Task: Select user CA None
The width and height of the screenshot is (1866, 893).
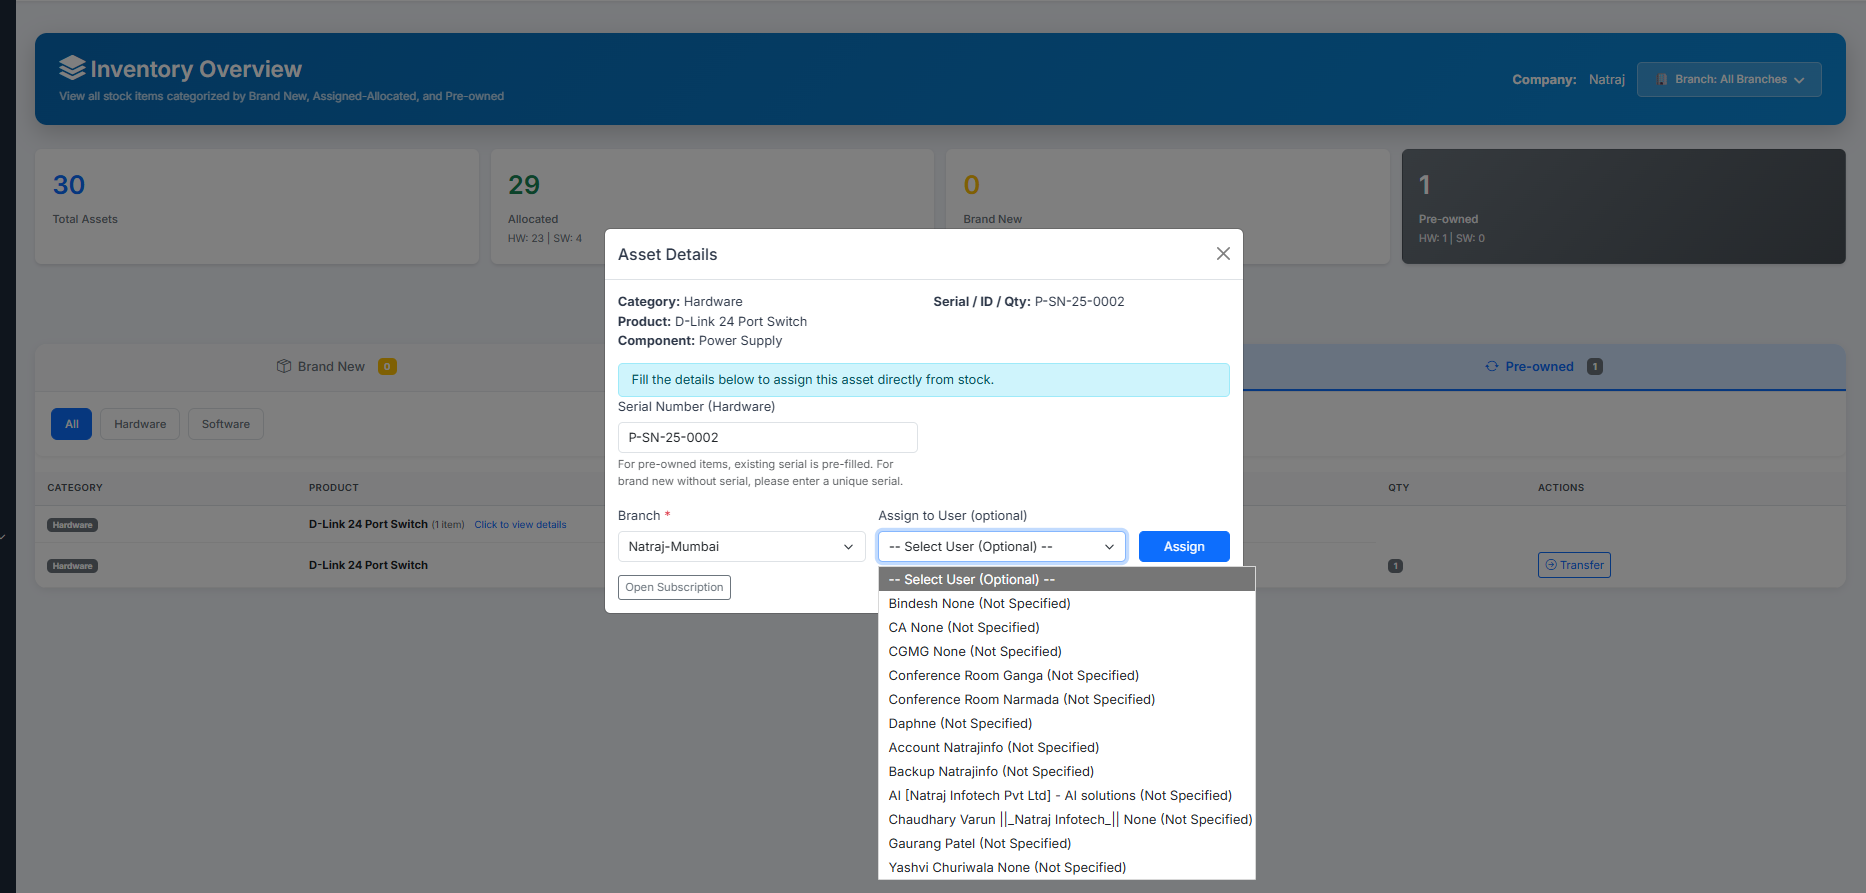Action: pyautogui.click(x=1067, y=628)
